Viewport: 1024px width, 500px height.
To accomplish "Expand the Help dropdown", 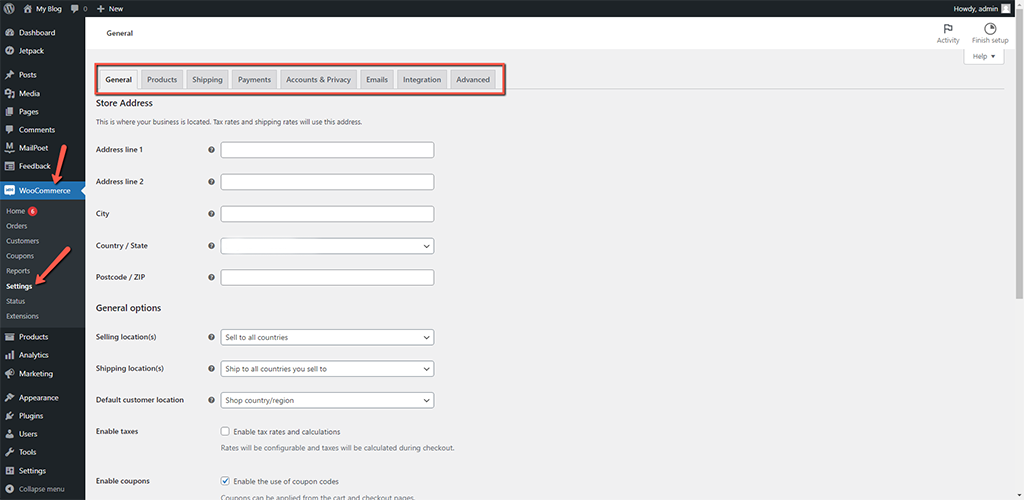I will point(984,57).
